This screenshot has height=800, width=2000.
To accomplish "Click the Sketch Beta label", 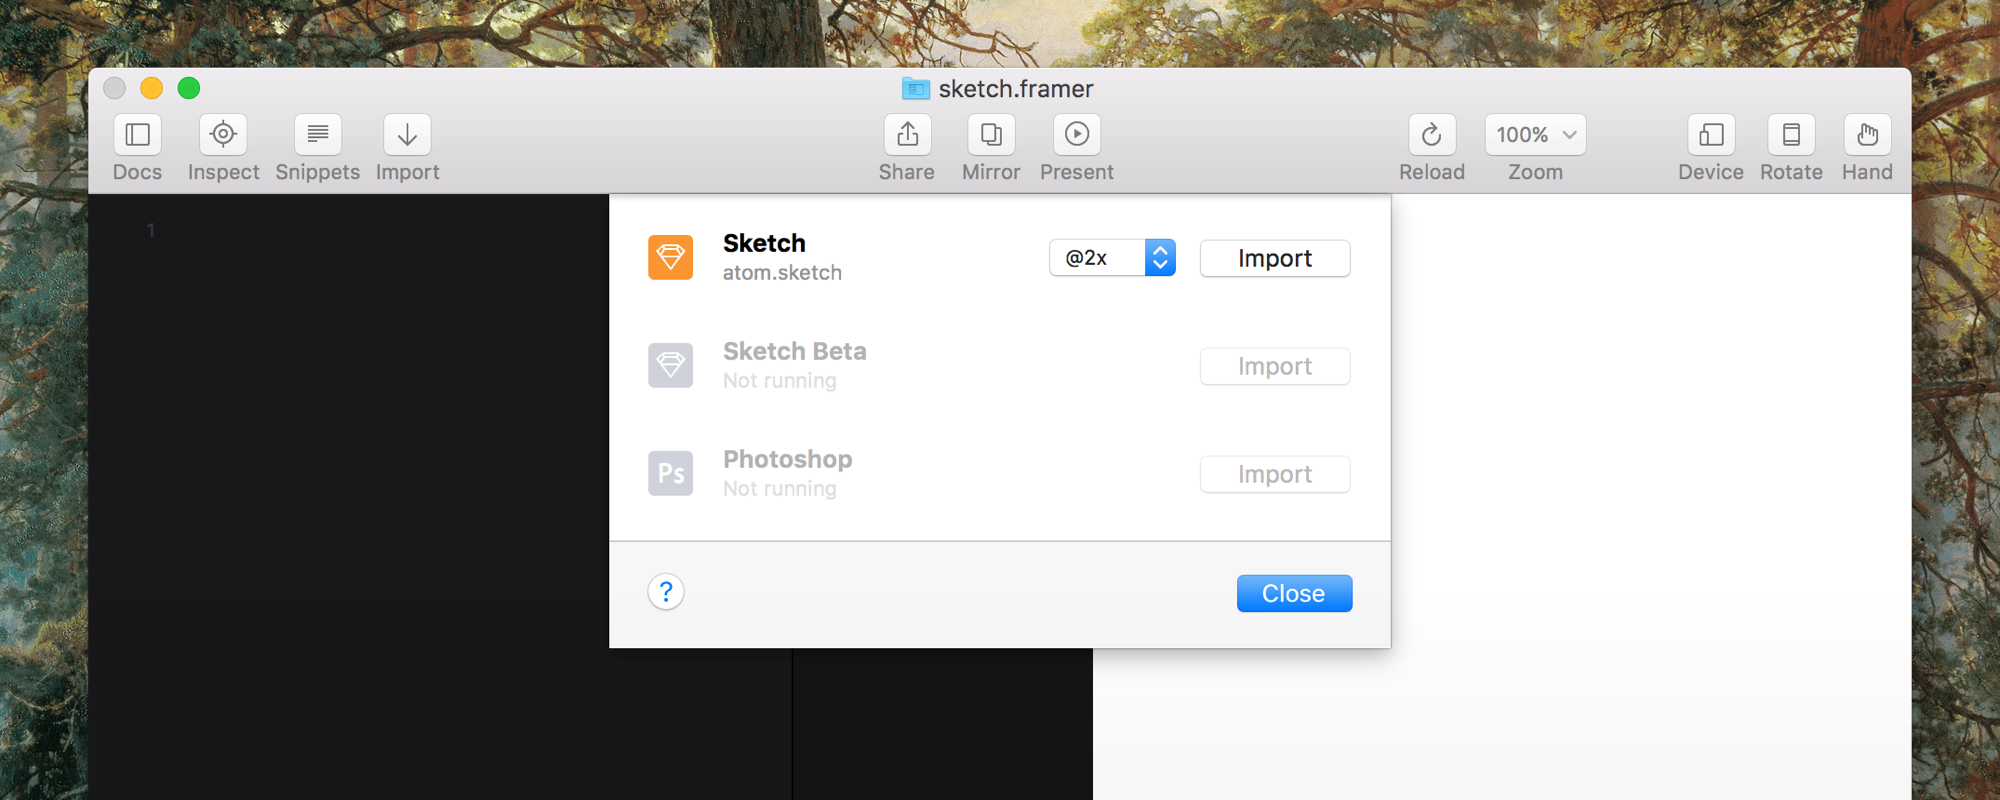I will click(x=794, y=351).
